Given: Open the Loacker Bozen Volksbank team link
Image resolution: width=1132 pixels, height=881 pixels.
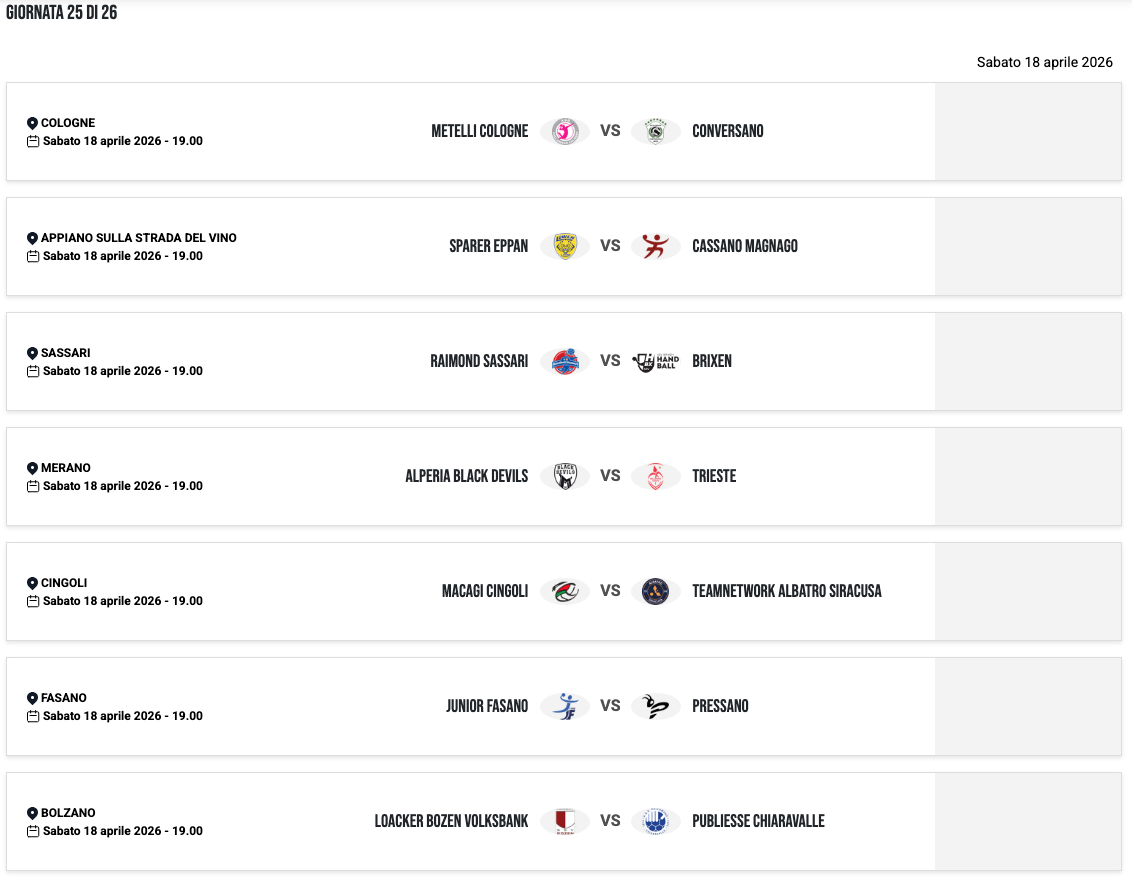Looking at the screenshot, I should [451, 821].
